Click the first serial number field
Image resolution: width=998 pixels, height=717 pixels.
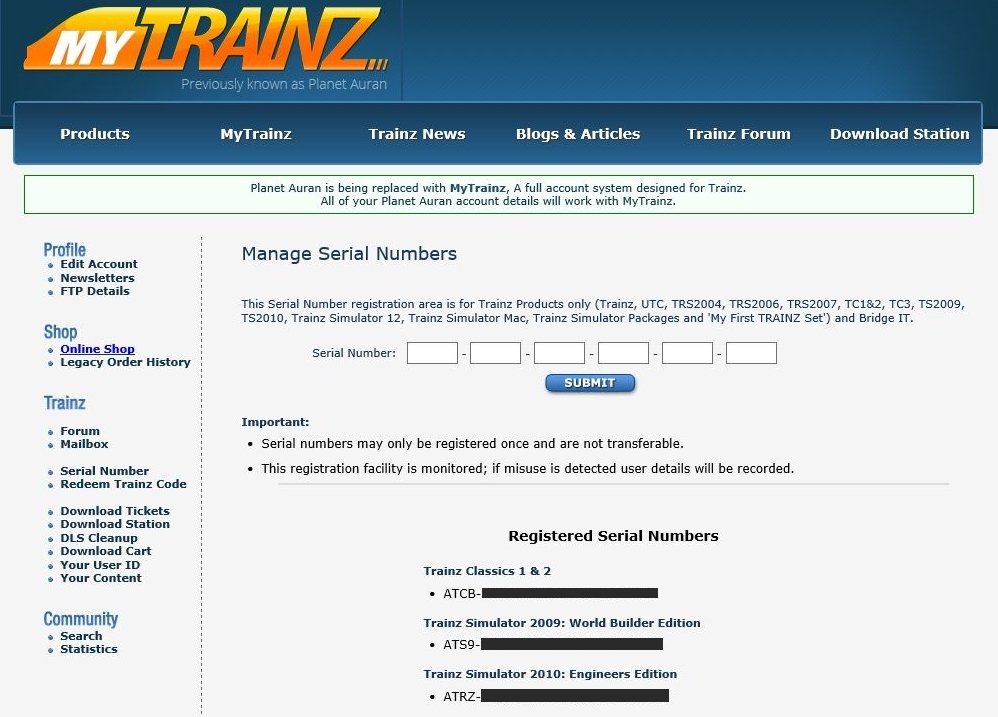pos(432,353)
